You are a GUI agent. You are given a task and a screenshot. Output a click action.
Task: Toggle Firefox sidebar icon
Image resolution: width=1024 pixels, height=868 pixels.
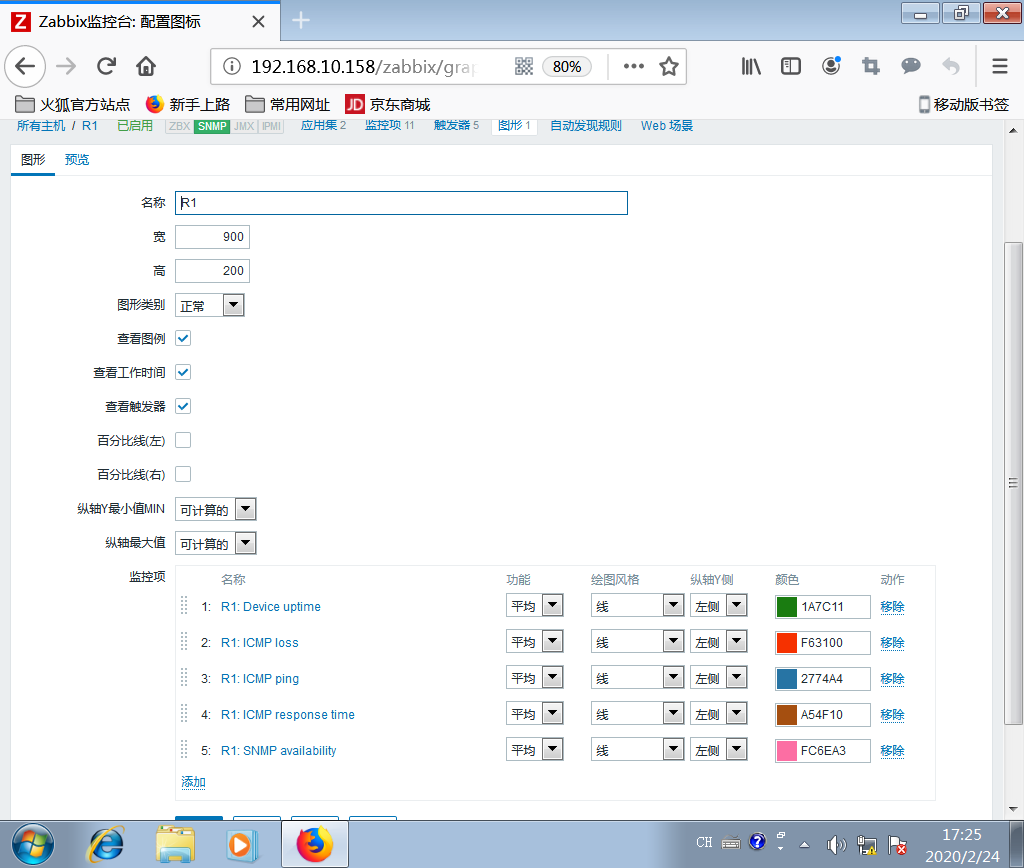point(791,66)
